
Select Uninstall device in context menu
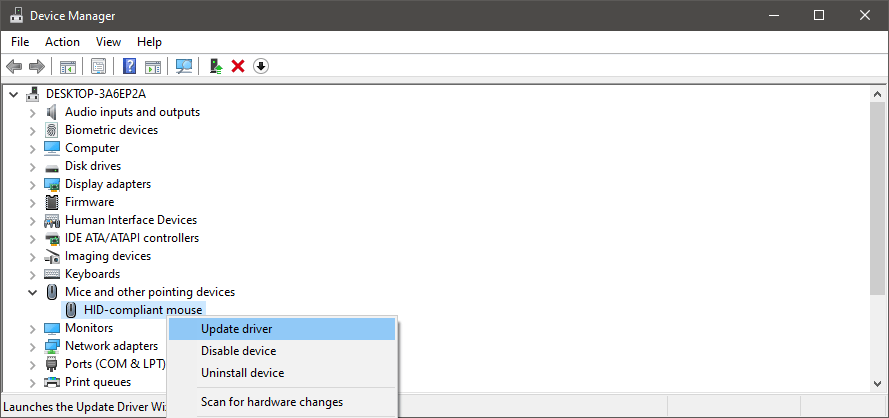[242, 373]
